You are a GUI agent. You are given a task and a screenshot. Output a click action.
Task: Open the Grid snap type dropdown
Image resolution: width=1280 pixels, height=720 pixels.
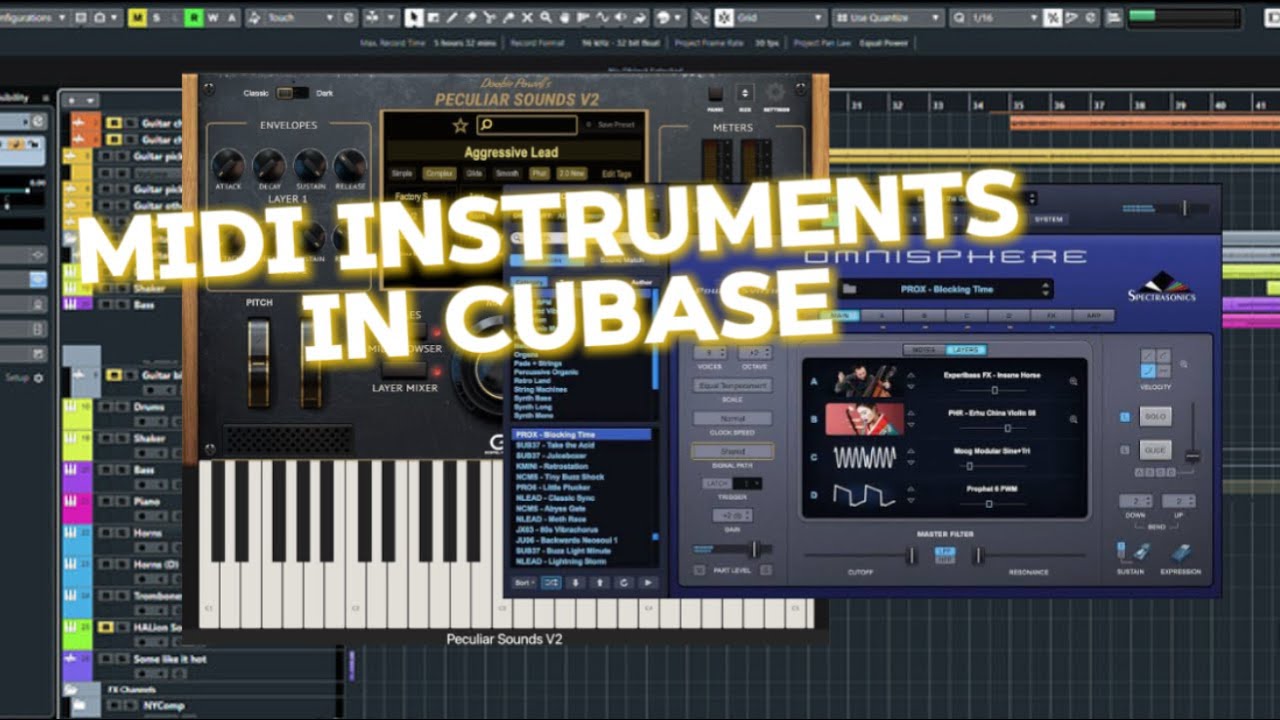(780, 17)
